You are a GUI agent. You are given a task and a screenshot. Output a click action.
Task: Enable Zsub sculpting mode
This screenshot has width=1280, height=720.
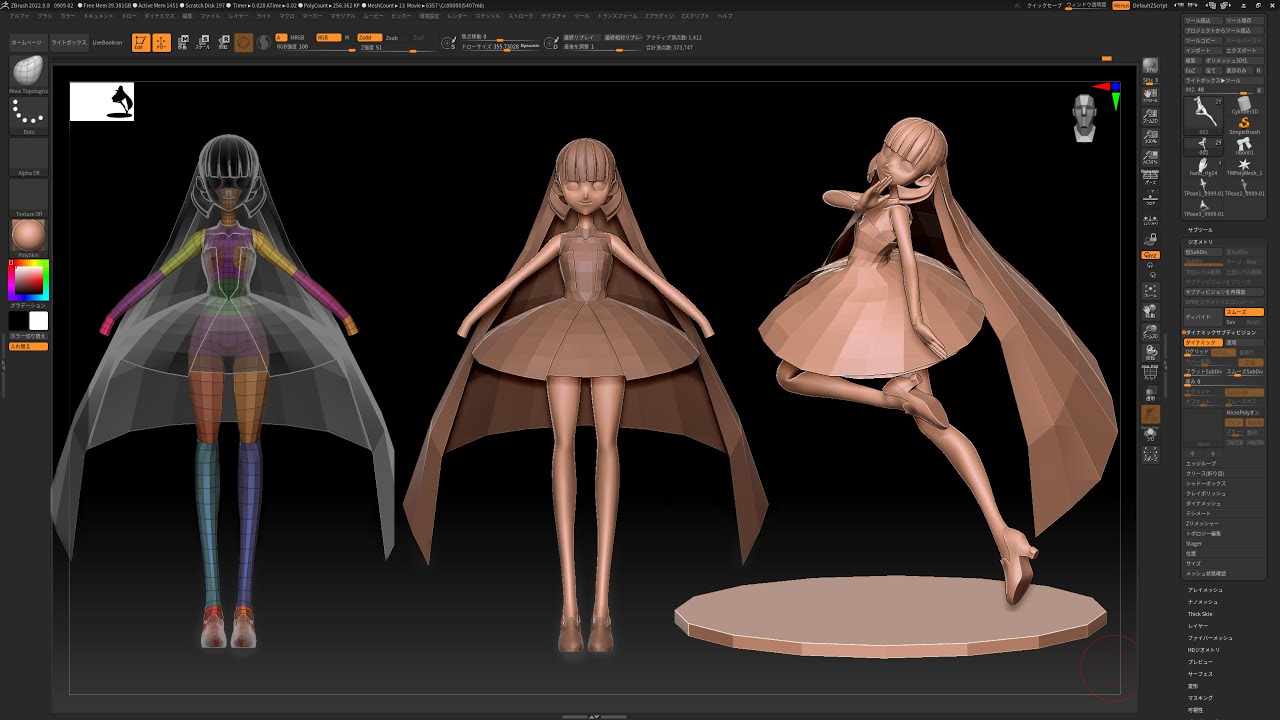(392, 38)
